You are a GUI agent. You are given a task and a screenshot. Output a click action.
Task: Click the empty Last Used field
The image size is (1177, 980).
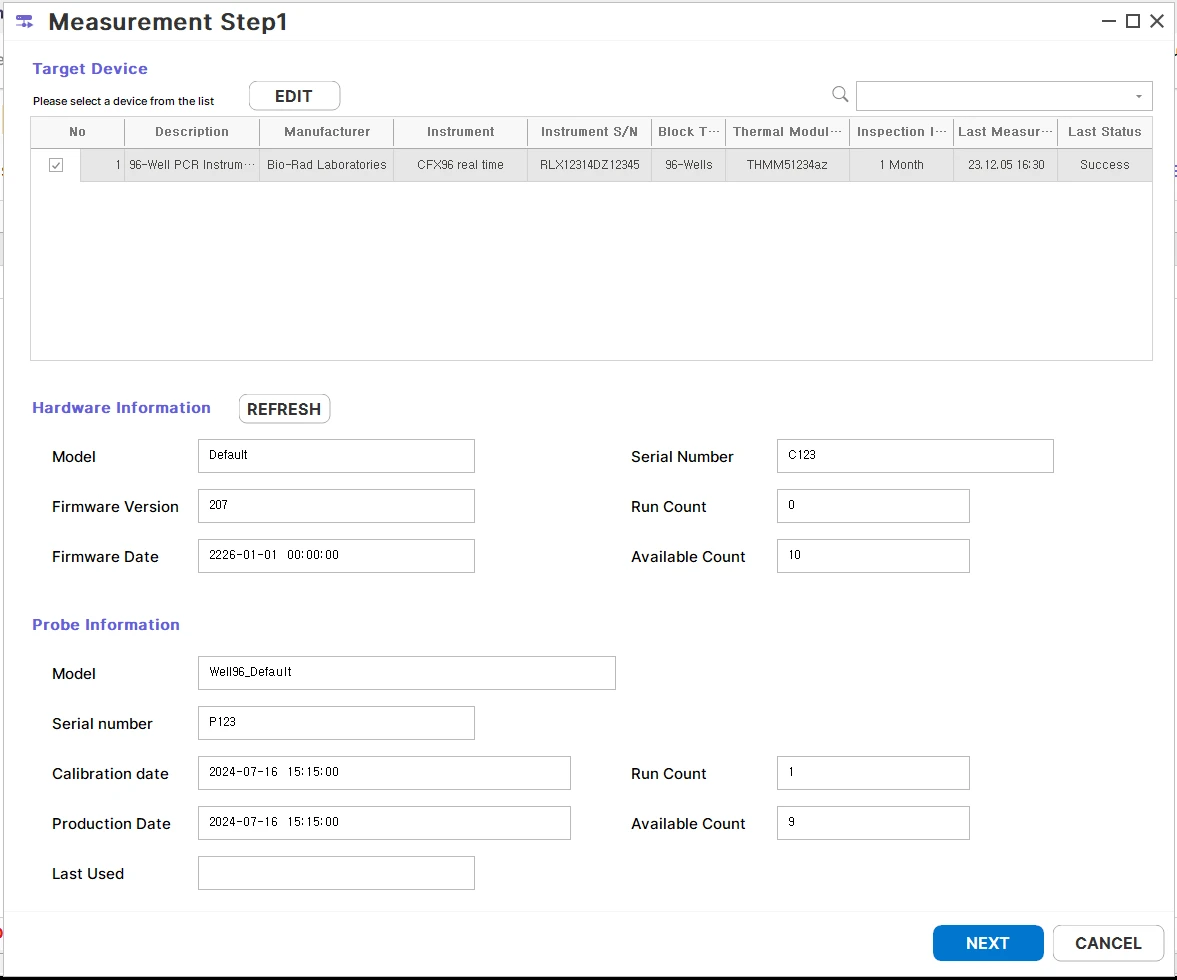(x=336, y=873)
